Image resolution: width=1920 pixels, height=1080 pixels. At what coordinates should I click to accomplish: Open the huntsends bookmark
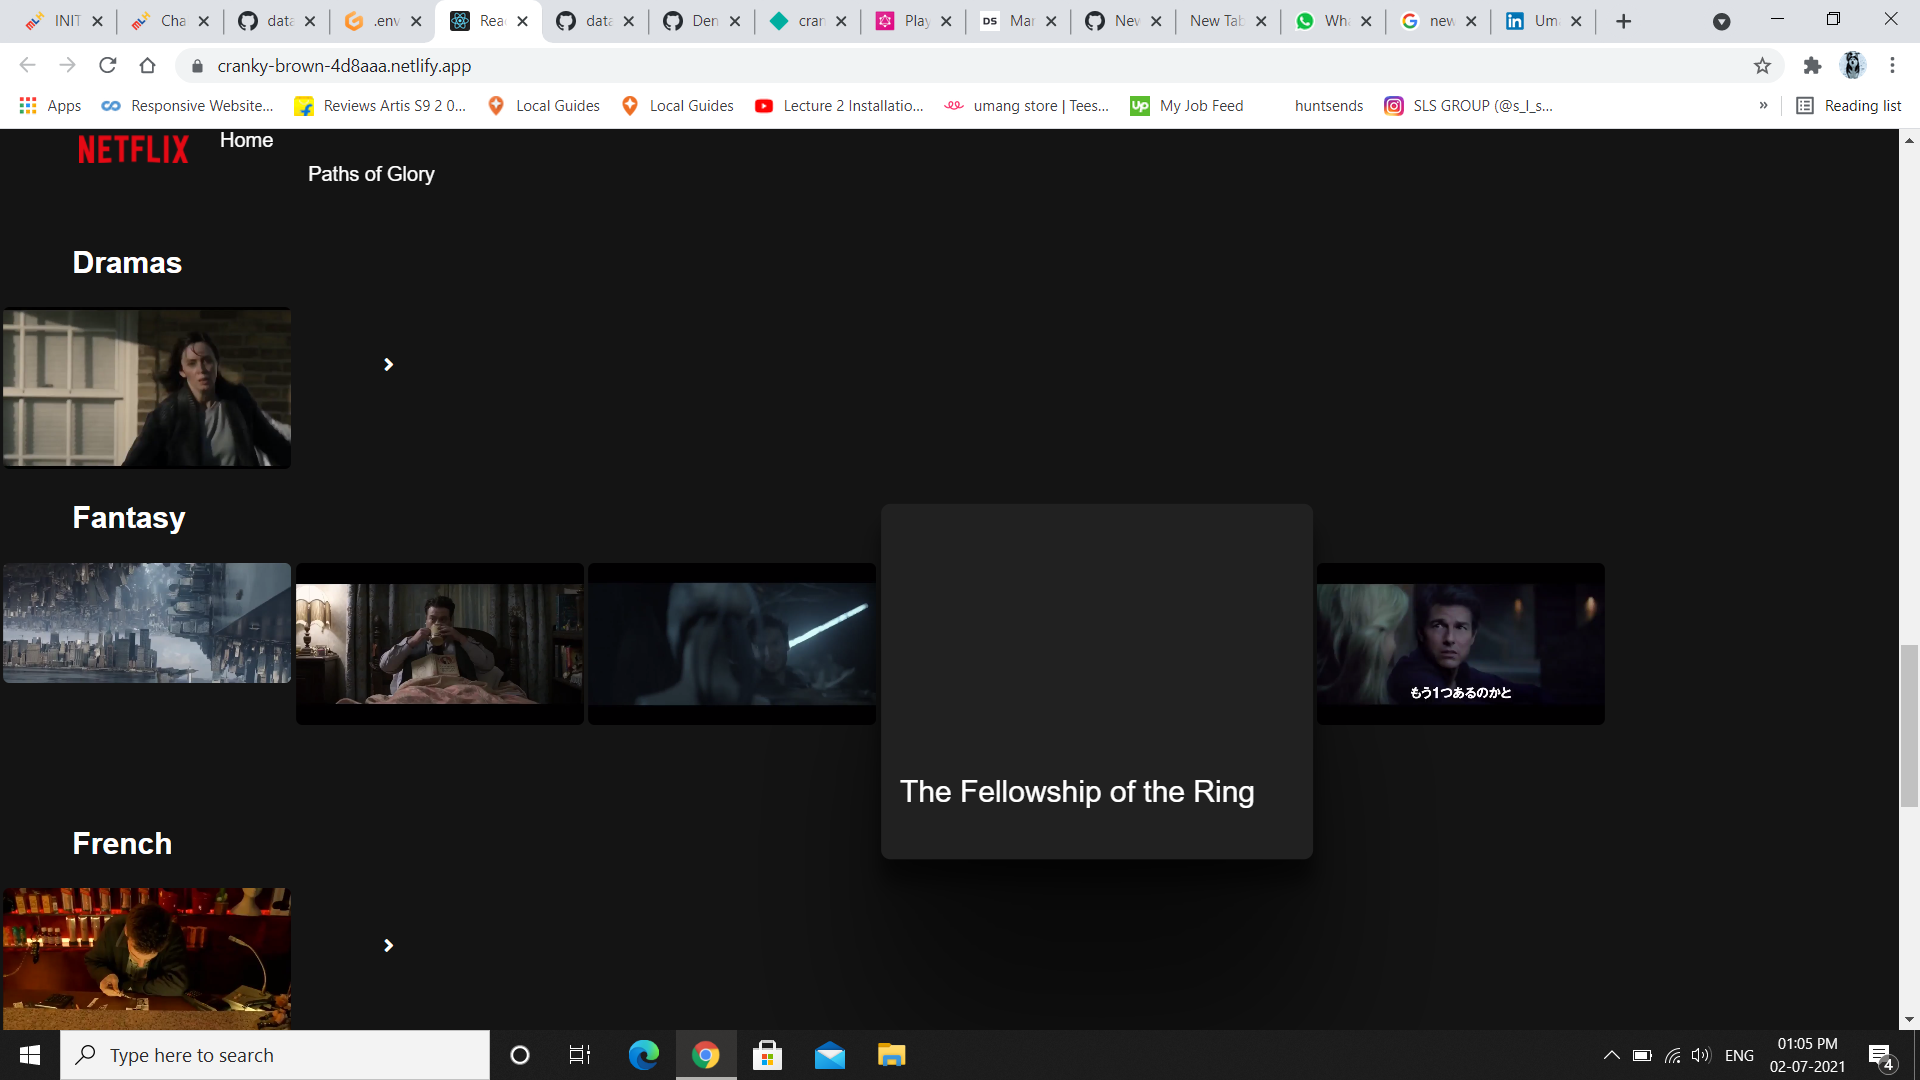pyautogui.click(x=1328, y=105)
